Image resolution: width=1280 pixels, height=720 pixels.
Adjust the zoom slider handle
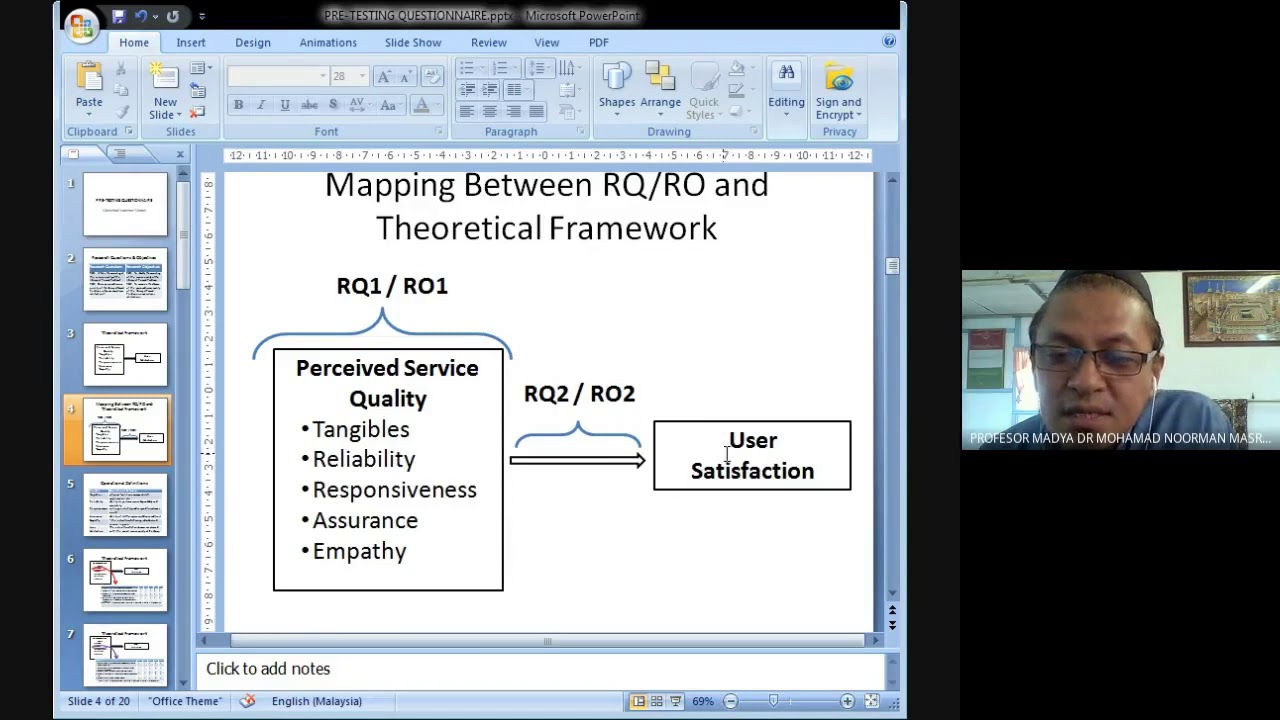tap(774, 702)
